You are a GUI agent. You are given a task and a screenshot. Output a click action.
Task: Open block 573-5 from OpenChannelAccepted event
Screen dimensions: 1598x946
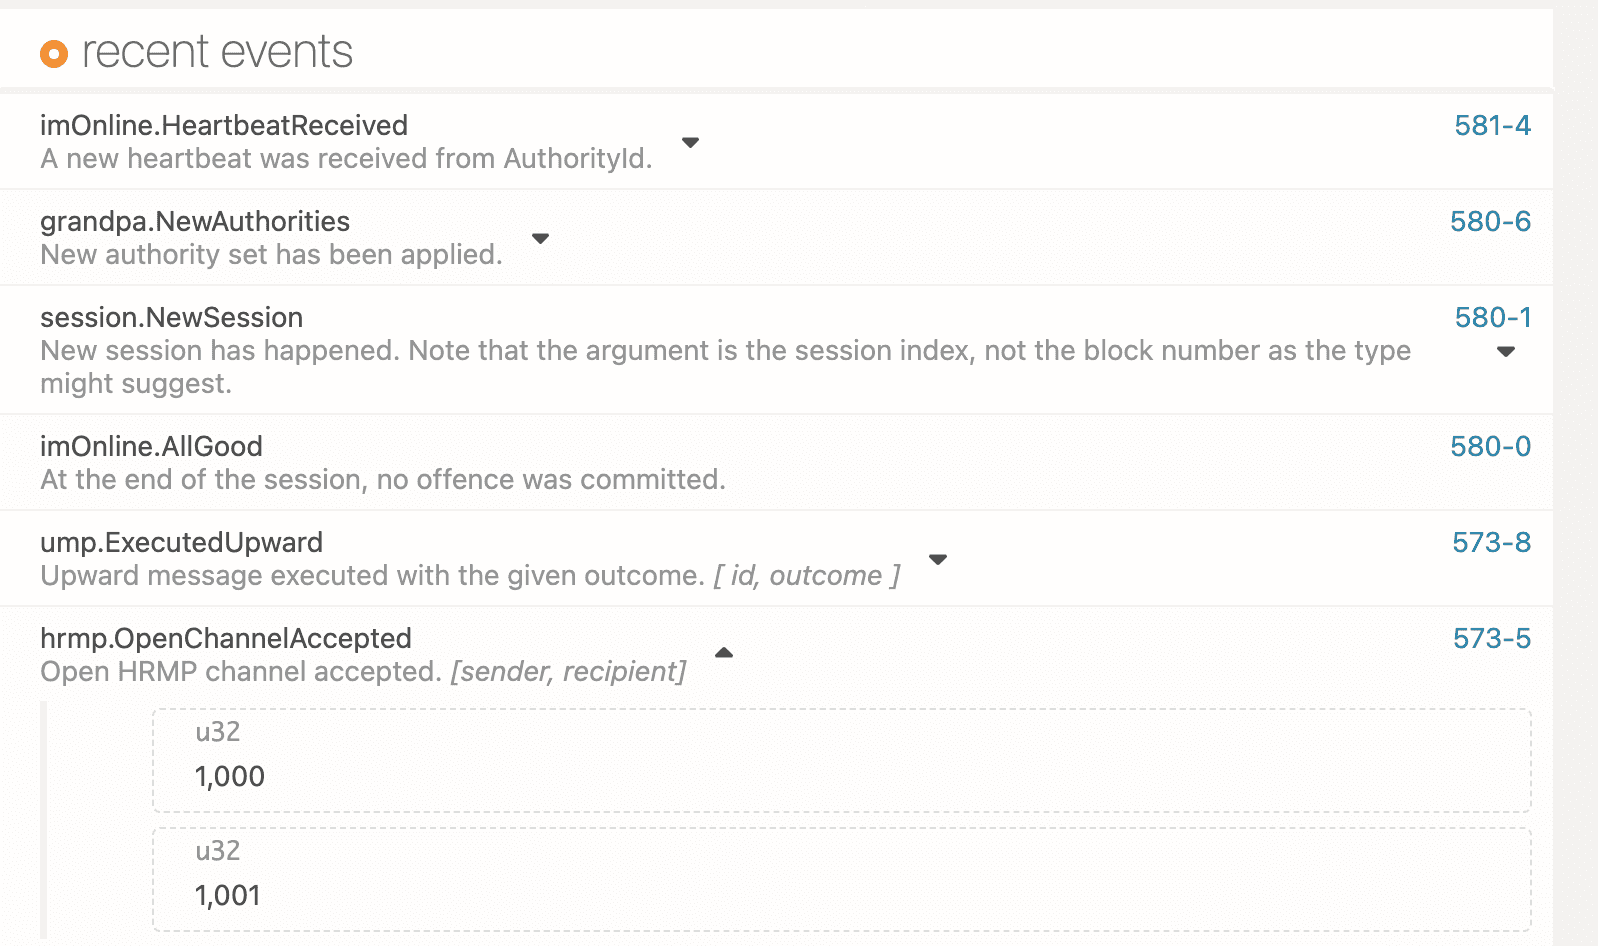pyautogui.click(x=1491, y=638)
